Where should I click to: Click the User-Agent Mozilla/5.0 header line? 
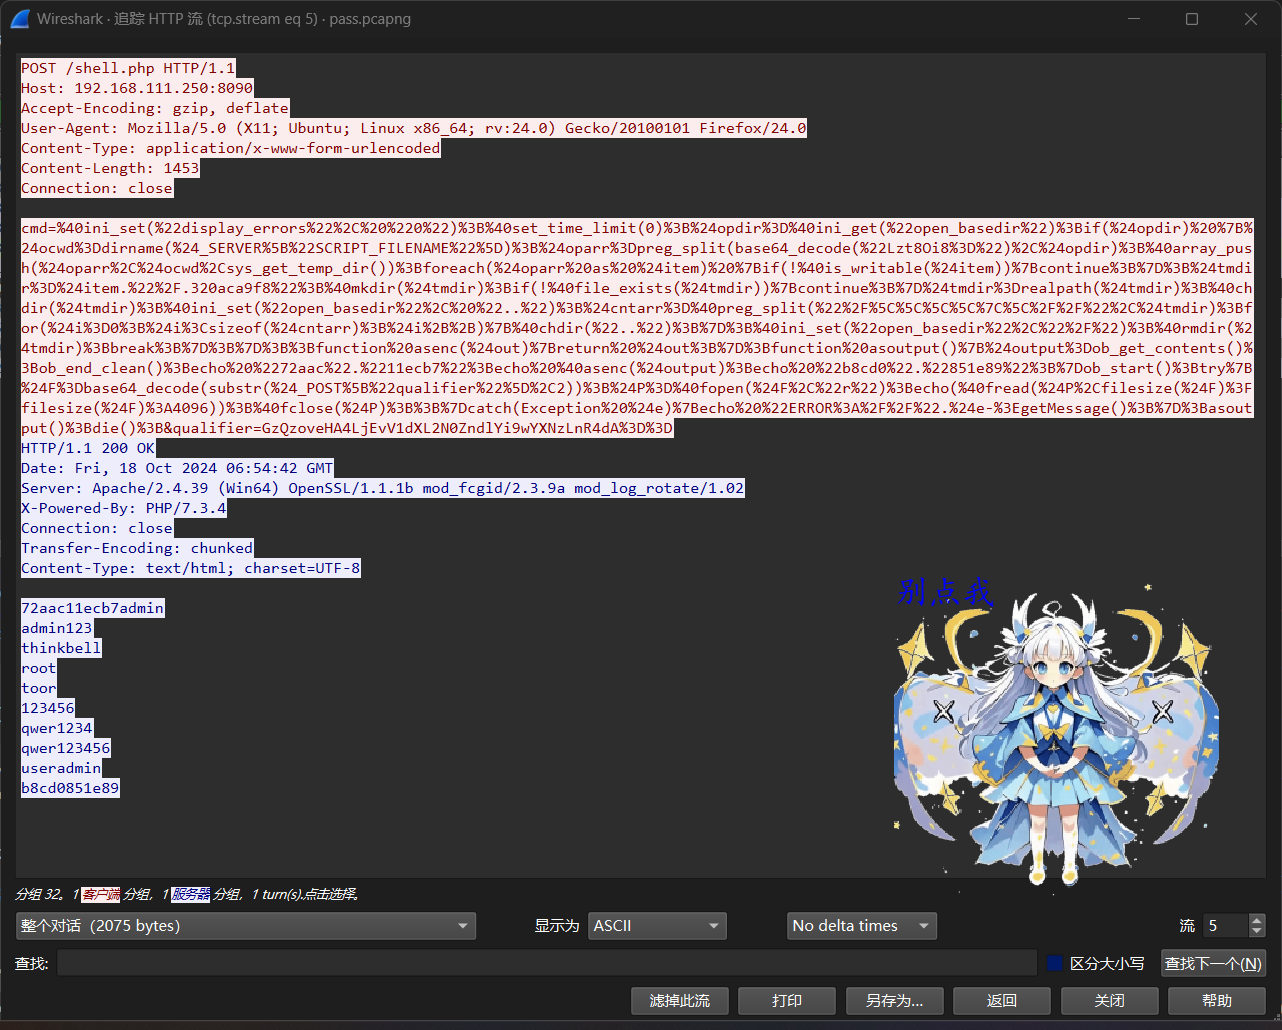414,128
